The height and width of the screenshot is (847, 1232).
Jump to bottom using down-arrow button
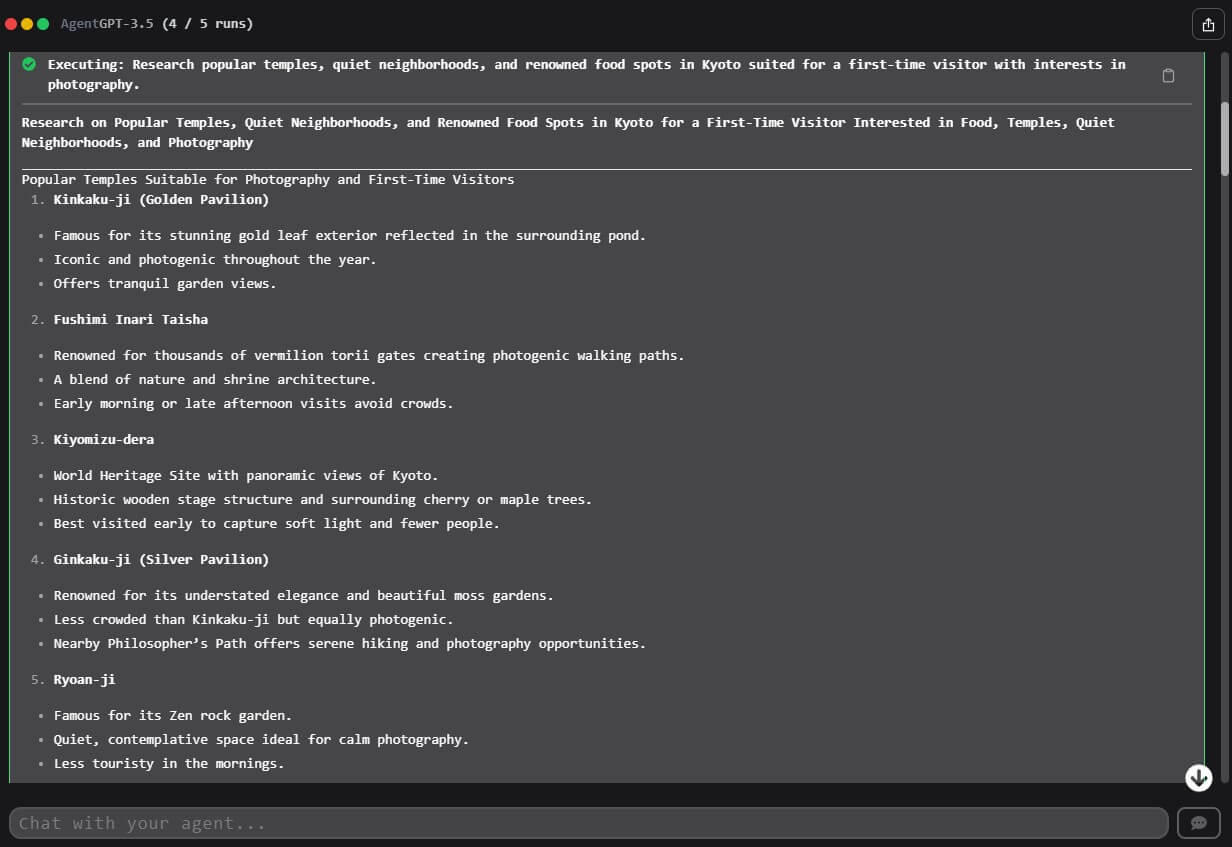(1198, 777)
